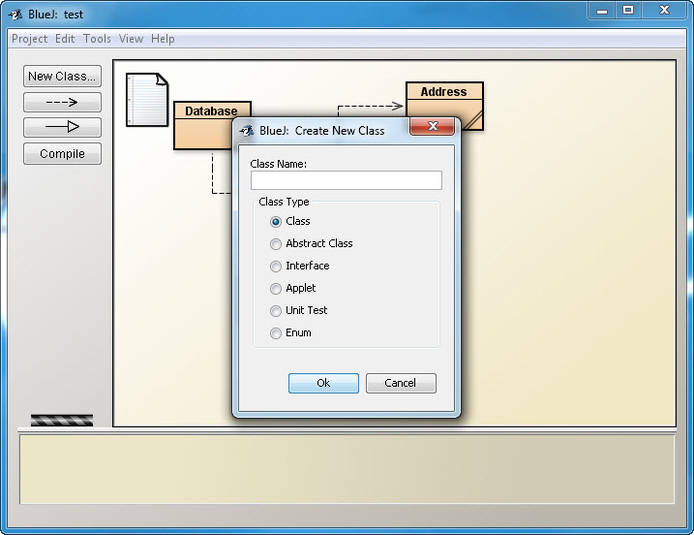Screen dimensions: 694x535
Task: Select the Enum radio option
Action: click(276, 333)
